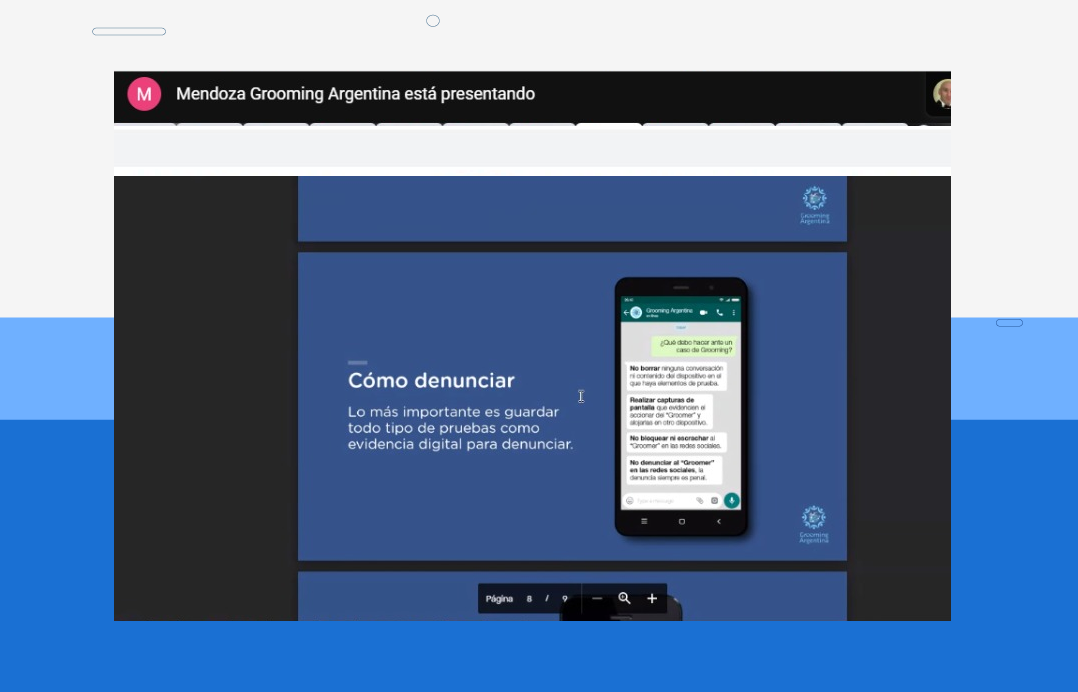Viewport: 1078px width, 692px height.
Task: Click the phone's home navigation button
Action: (x=682, y=521)
